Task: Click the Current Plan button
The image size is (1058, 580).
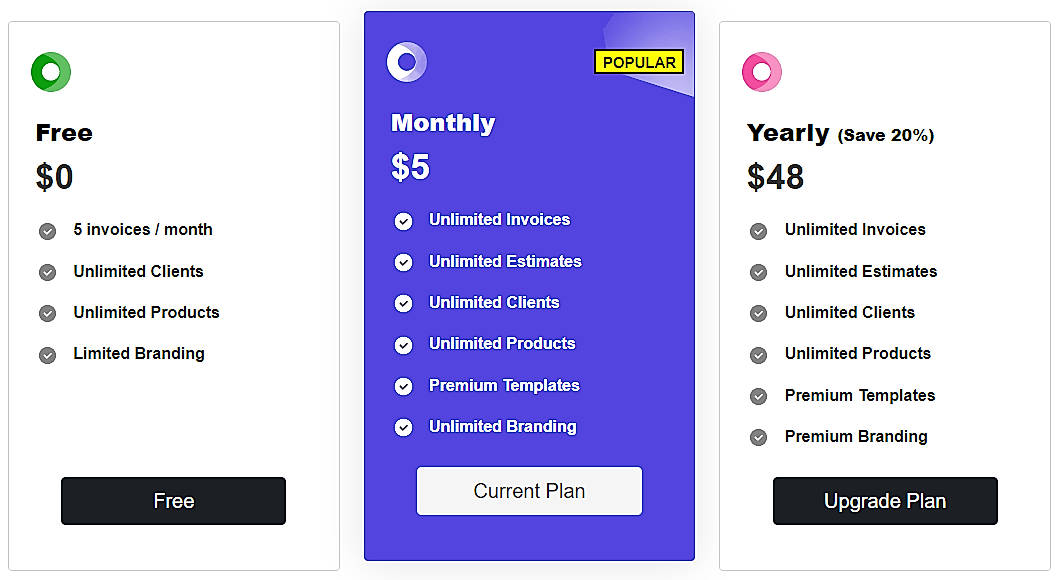Action: [529, 491]
